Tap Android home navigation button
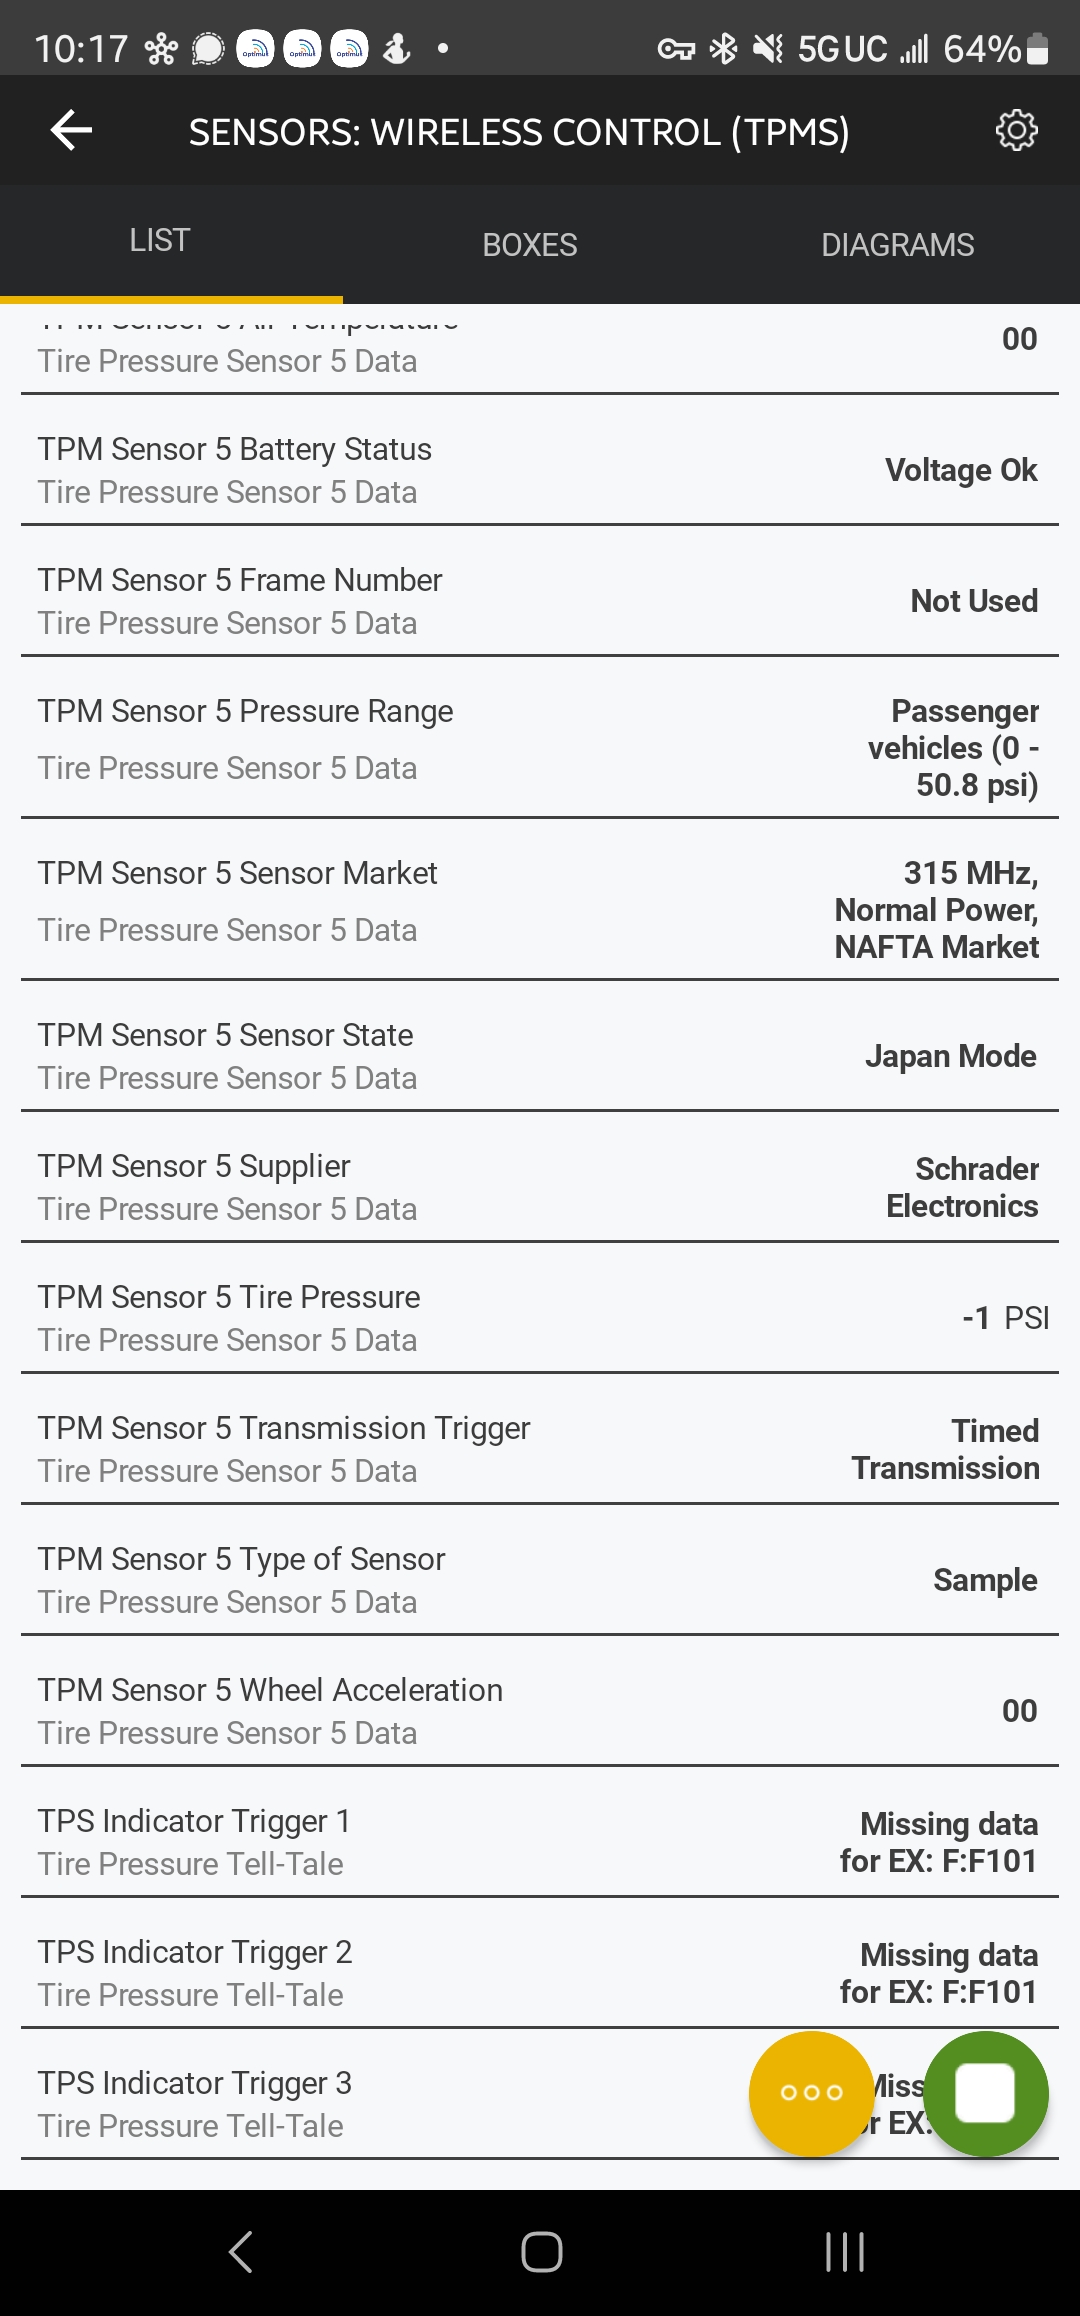Viewport: 1080px width, 2316px height. (541, 2252)
